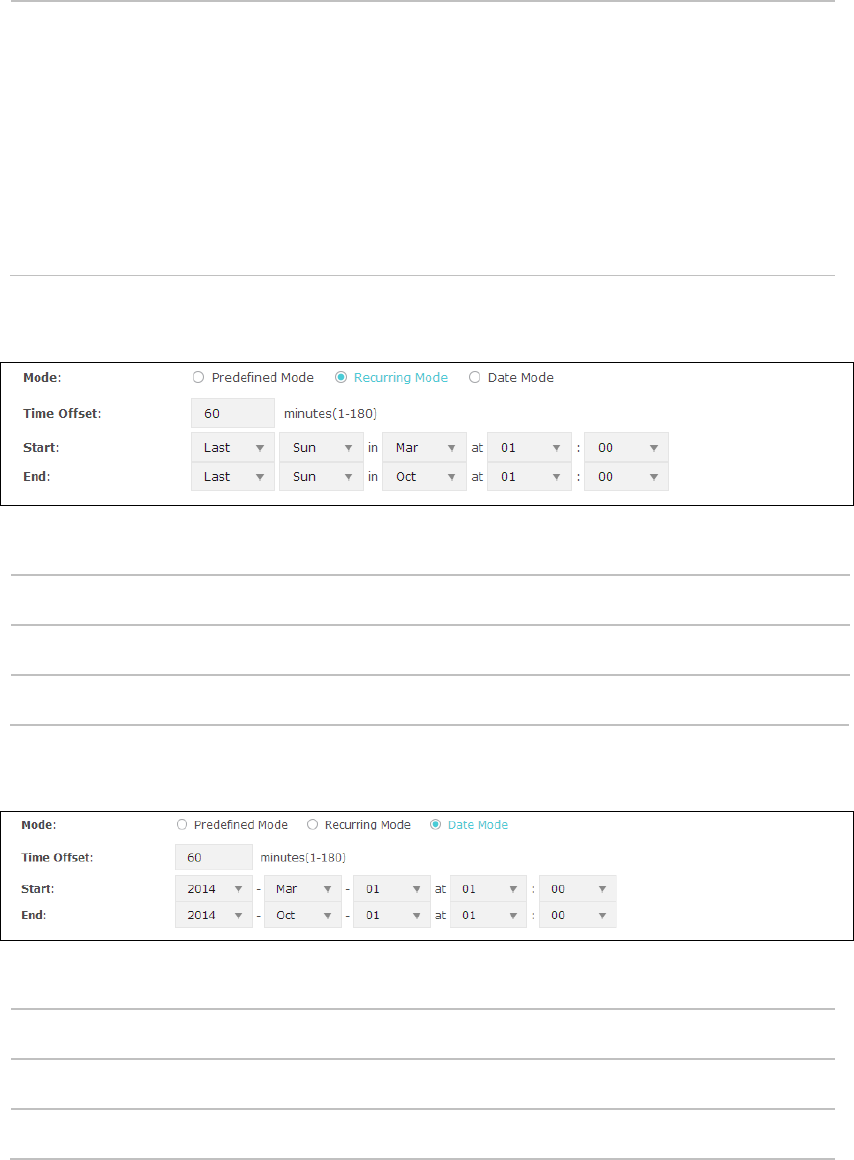The width and height of the screenshot is (854, 1160).
Task: Open Start minute '00' dropdown in recurring panel
Action: point(626,448)
